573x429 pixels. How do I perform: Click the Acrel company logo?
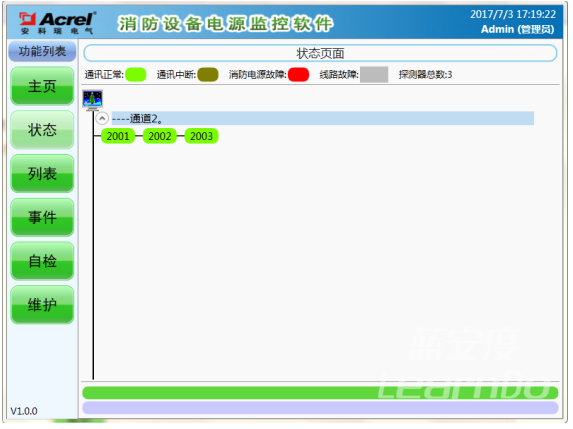tap(58, 23)
